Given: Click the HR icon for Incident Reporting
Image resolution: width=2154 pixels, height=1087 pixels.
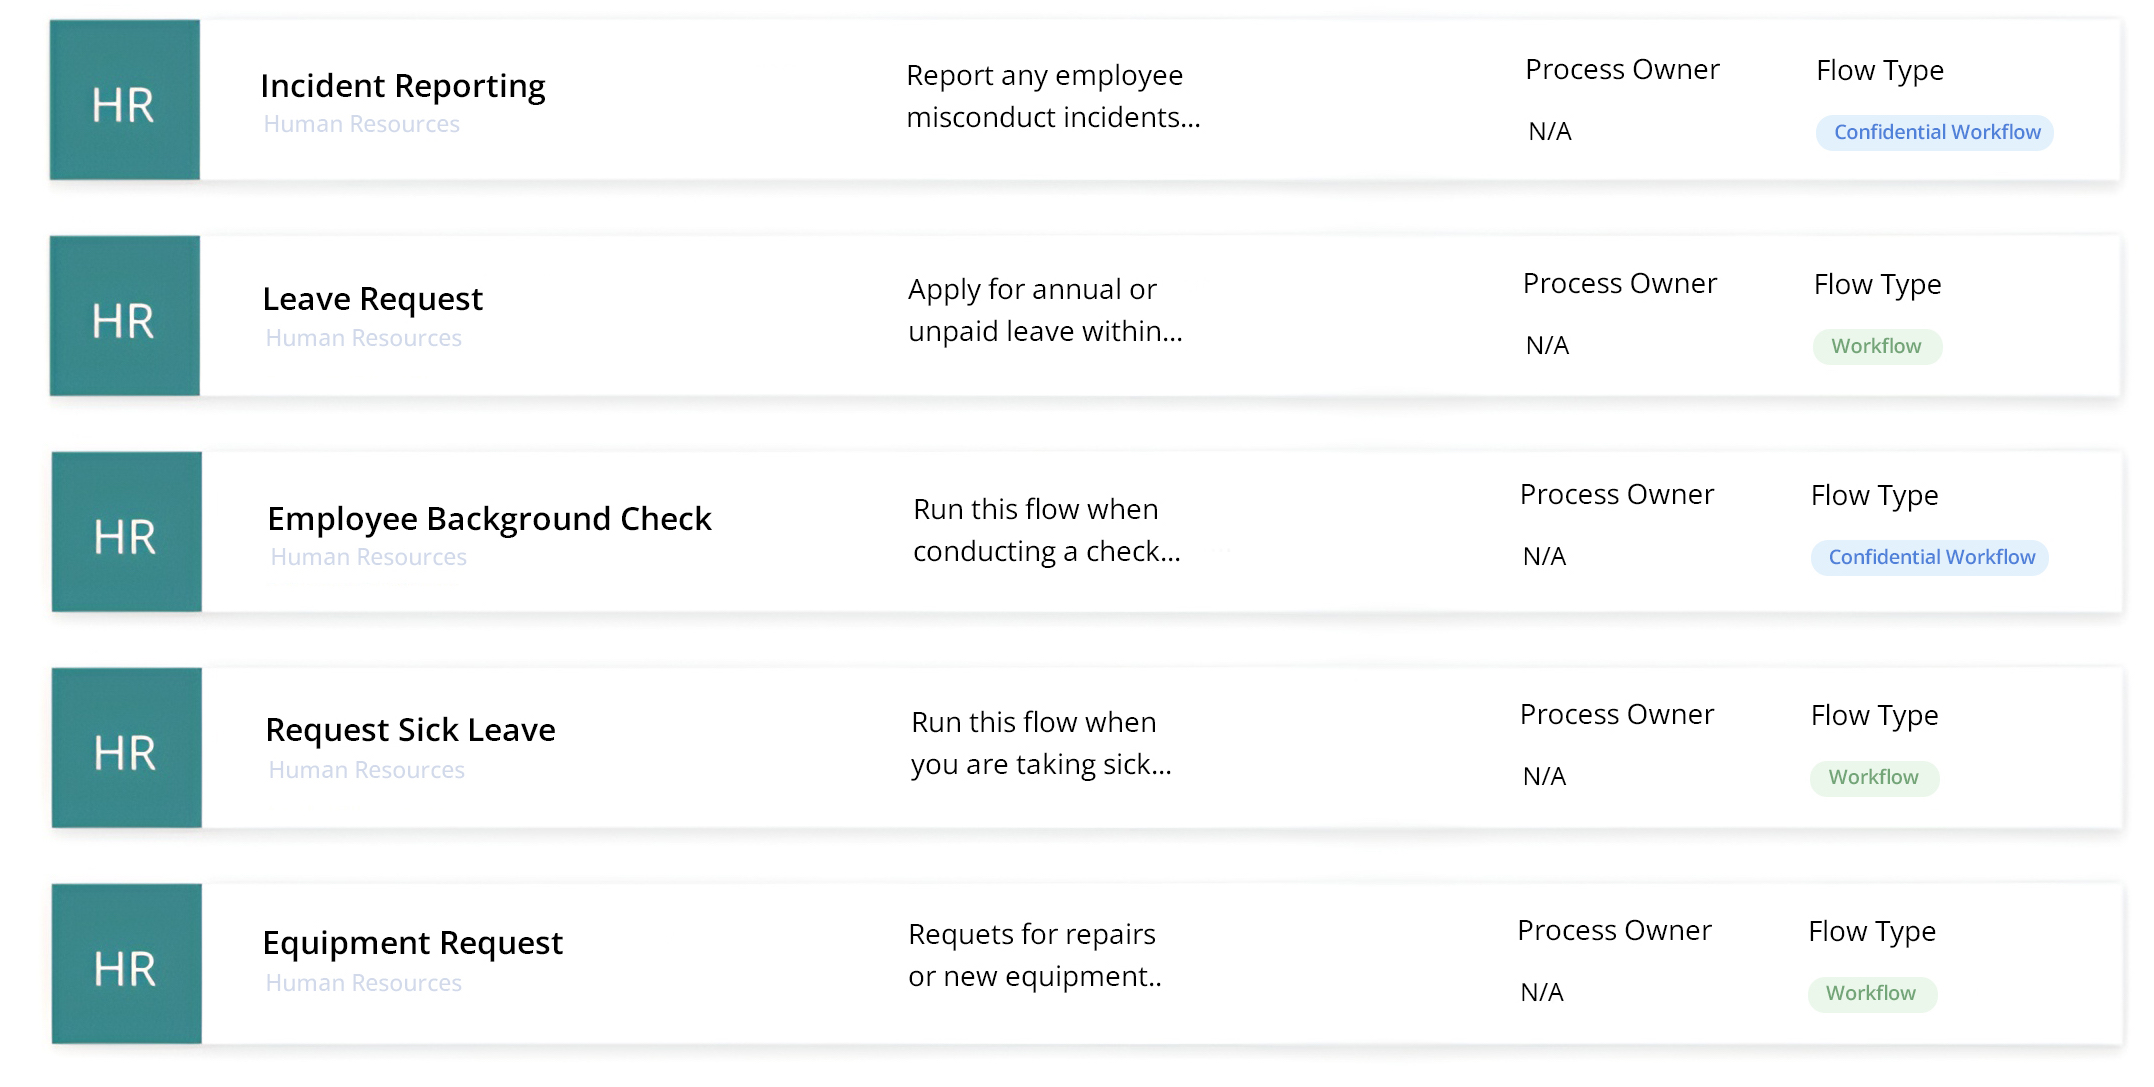Looking at the screenshot, I should click(125, 100).
